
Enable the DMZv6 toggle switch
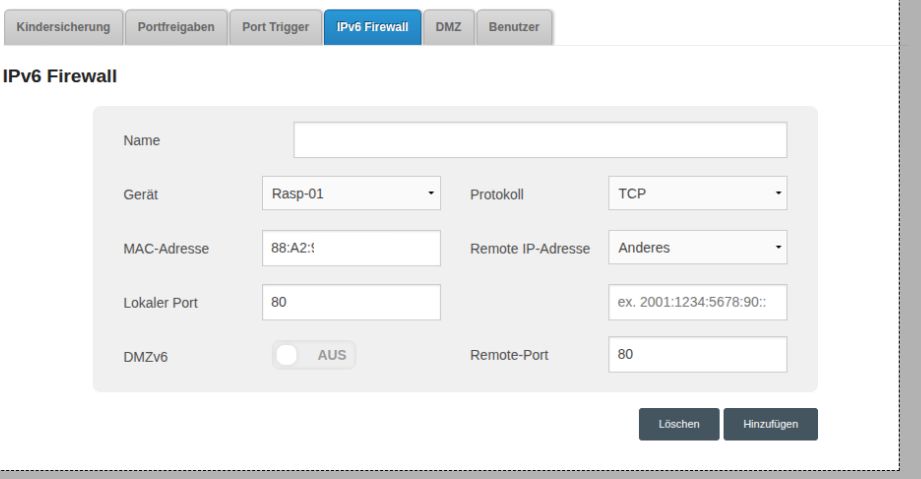pos(313,355)
